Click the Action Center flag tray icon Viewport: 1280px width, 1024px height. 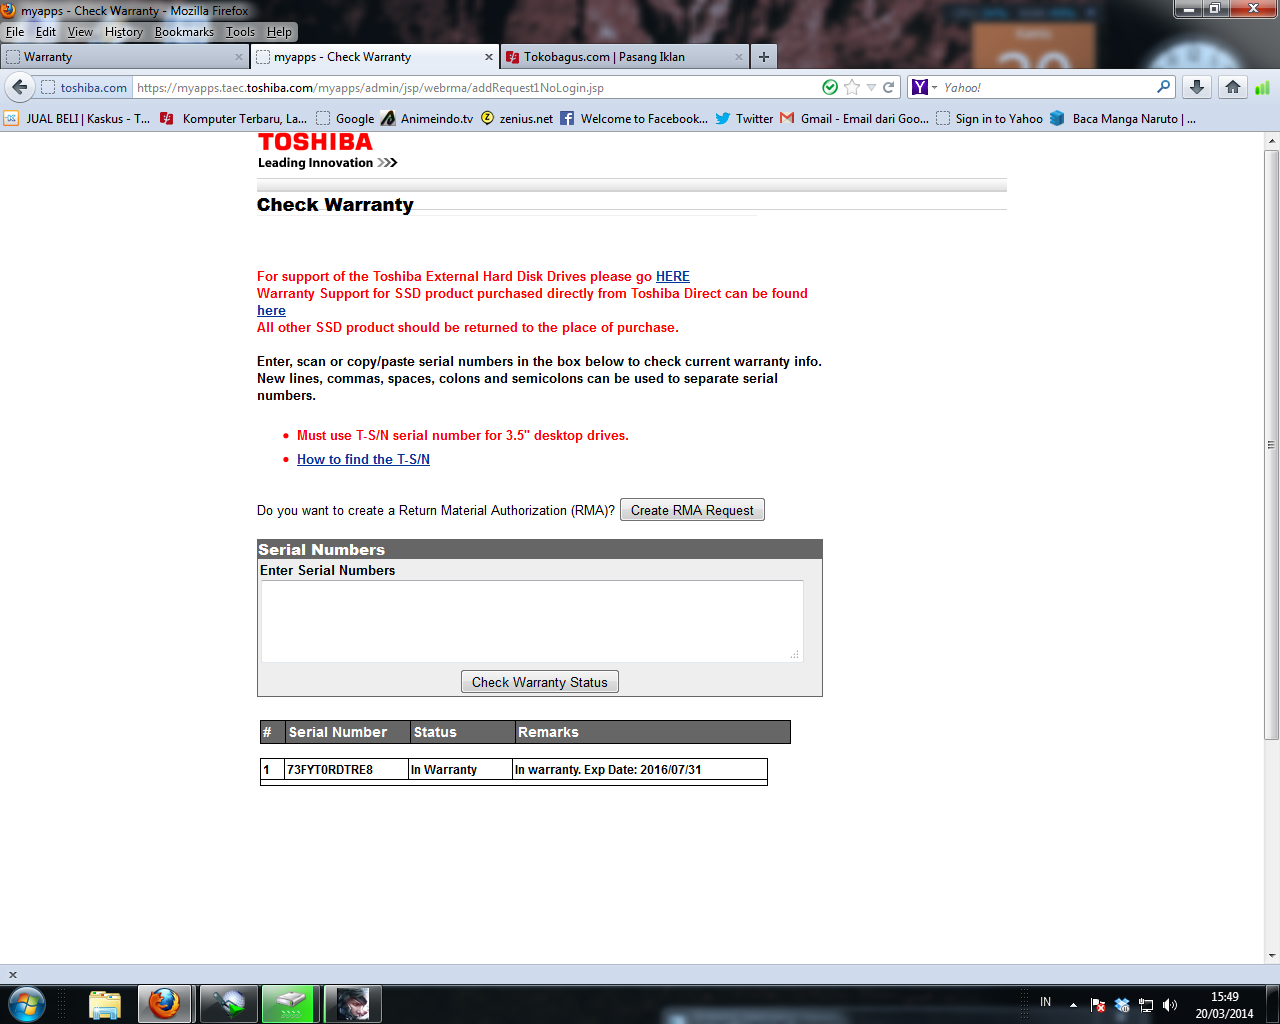point(1098,1004)
